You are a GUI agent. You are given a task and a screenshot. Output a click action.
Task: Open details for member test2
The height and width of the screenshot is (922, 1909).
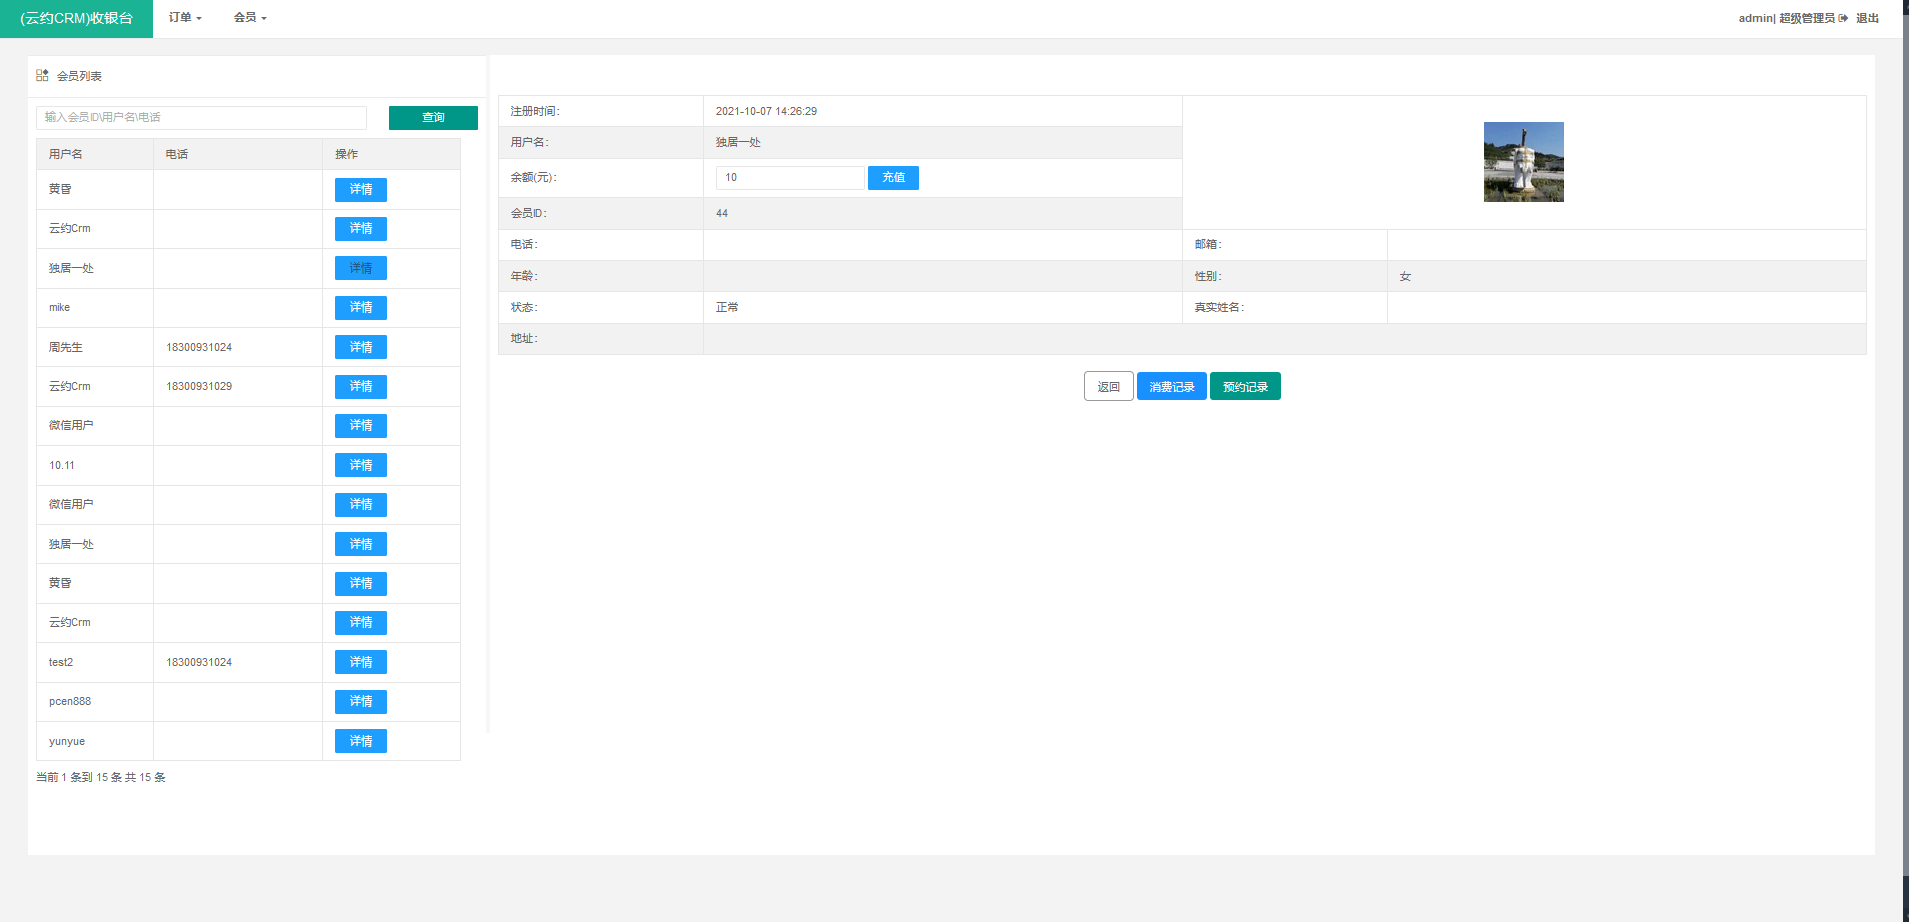coord(360,662)
